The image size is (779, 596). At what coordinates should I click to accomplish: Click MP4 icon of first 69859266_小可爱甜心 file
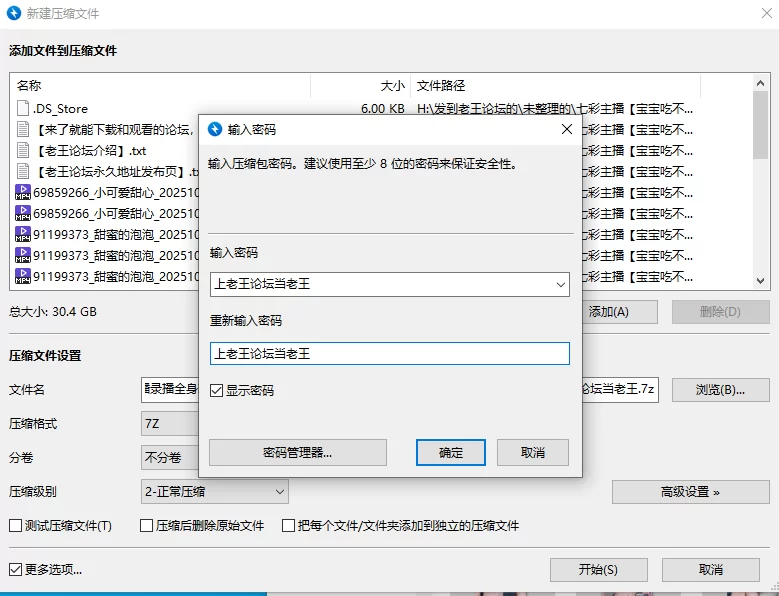click(23, 192)
